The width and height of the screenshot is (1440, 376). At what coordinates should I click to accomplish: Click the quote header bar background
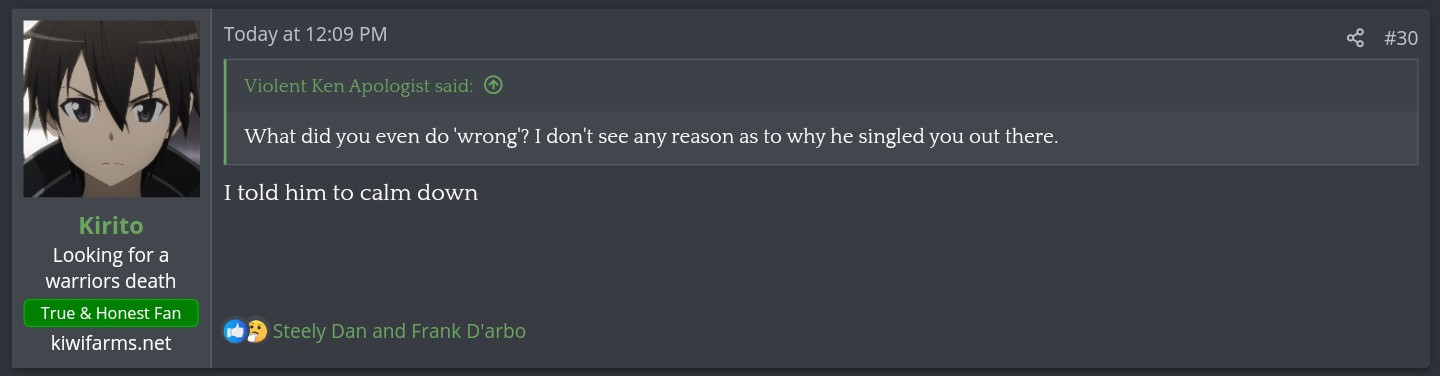click(950, 86)
